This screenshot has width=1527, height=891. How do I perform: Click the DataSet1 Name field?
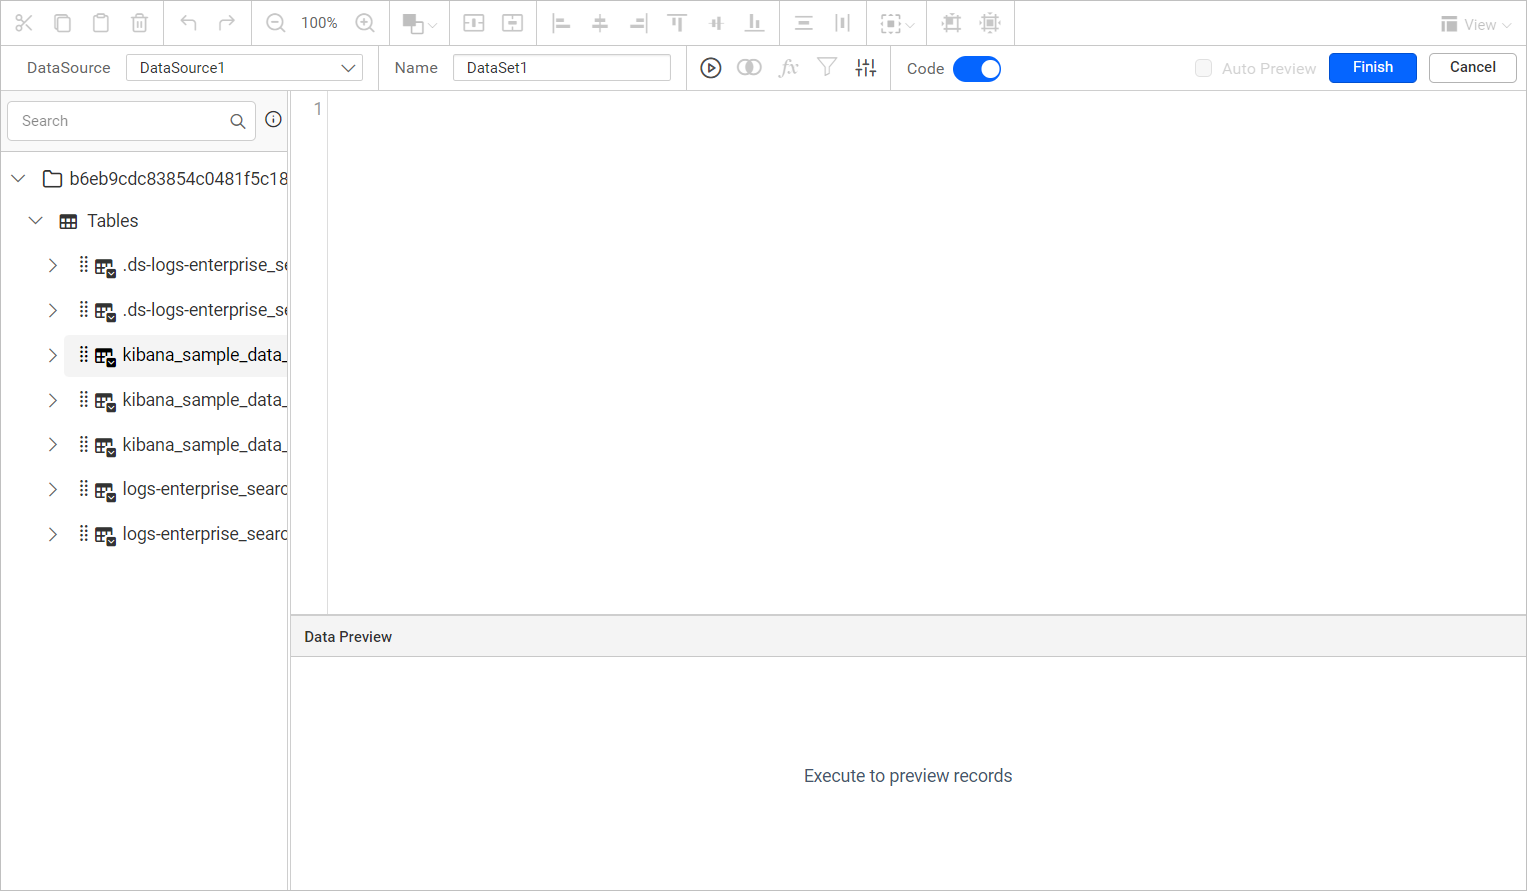coord(562,68)
